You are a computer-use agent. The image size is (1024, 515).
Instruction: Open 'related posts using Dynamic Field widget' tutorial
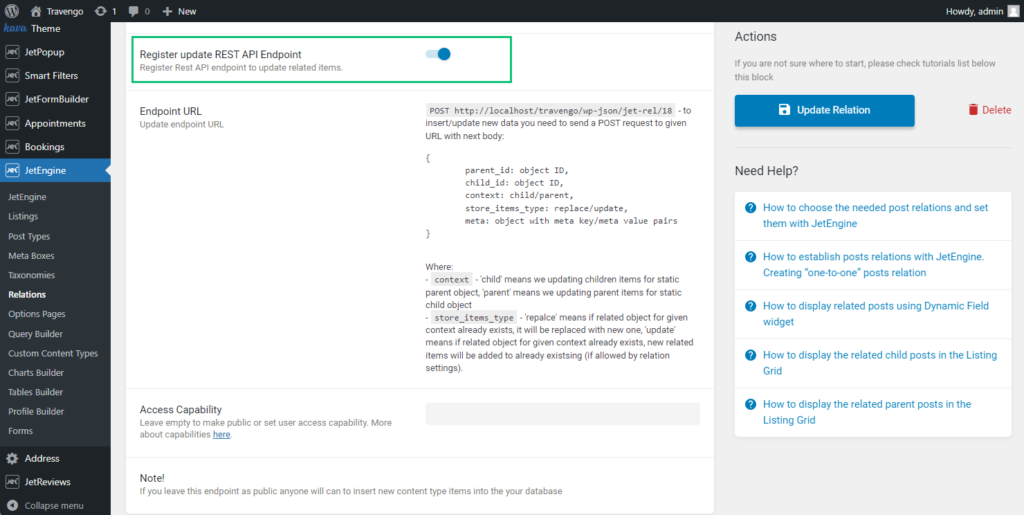[876, 313]
